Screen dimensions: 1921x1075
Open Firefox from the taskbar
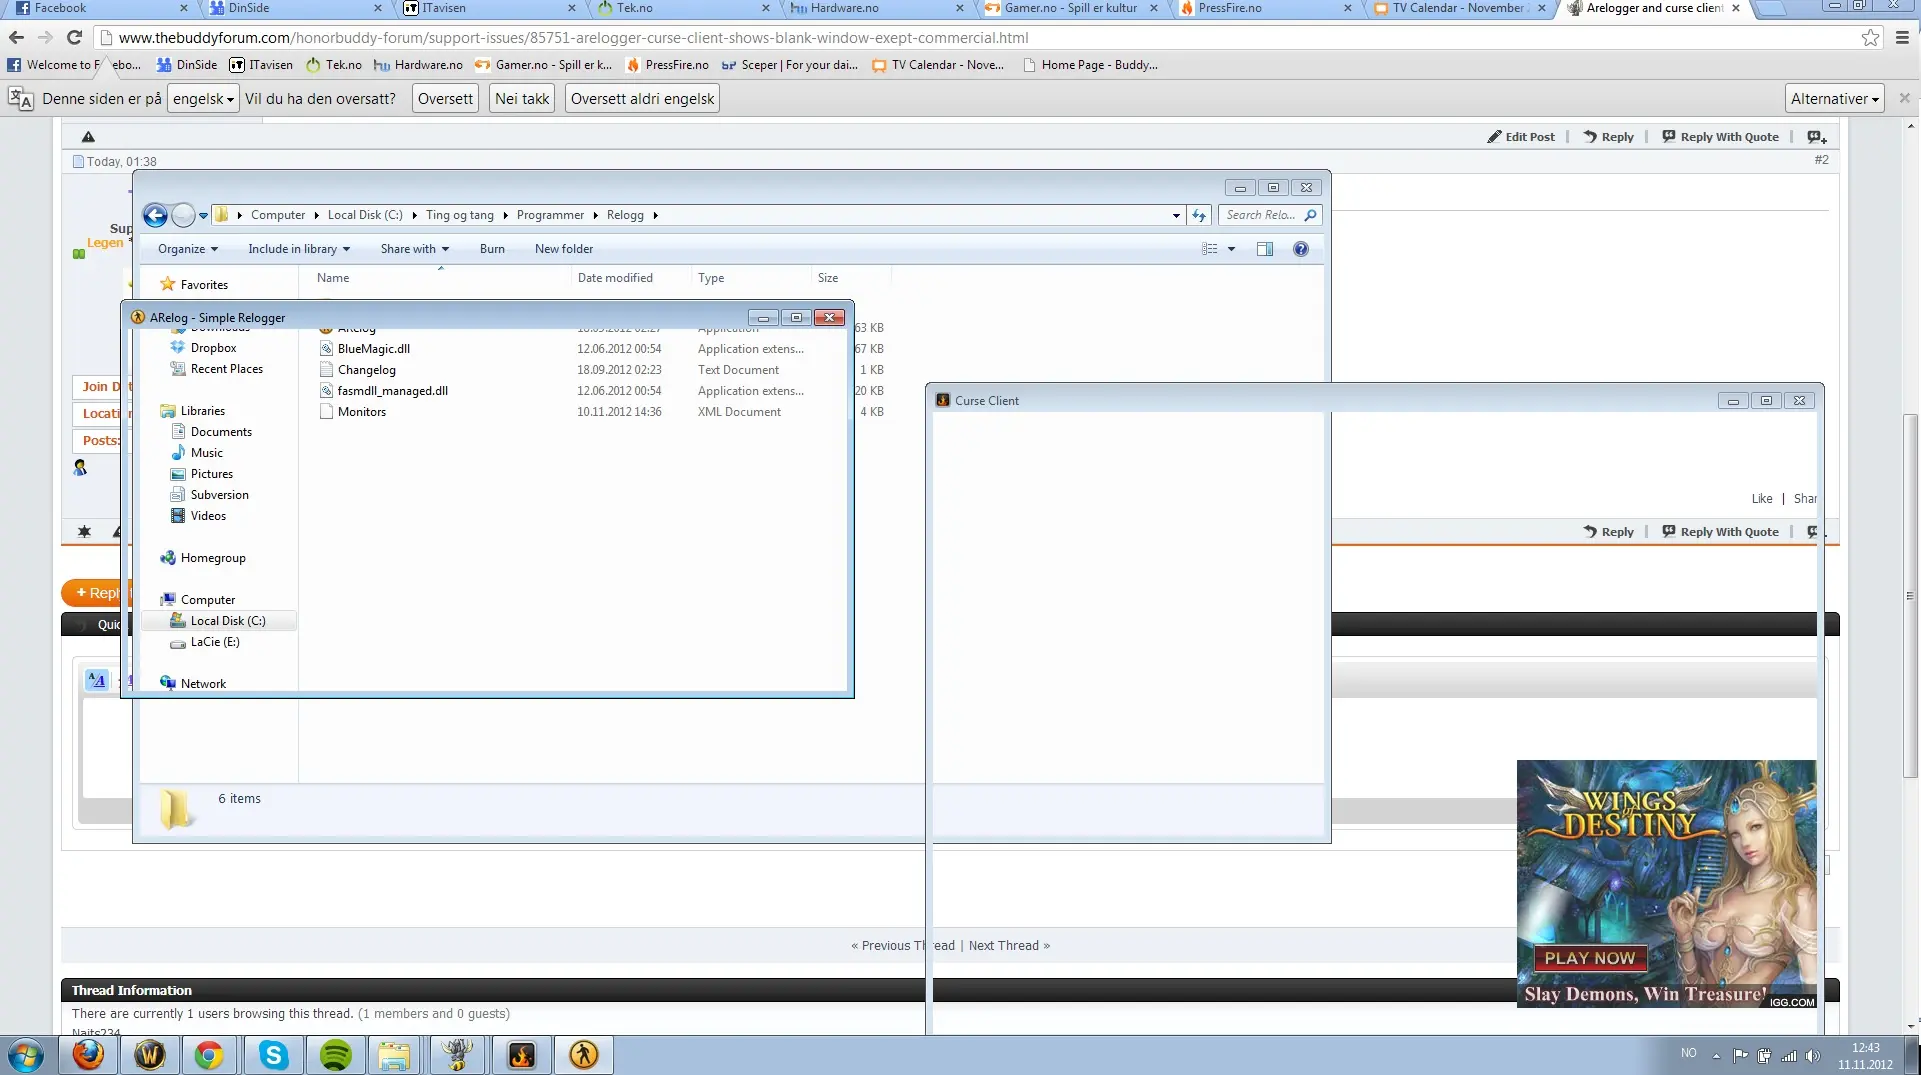pyautogui.click(x=88, y=1055)
